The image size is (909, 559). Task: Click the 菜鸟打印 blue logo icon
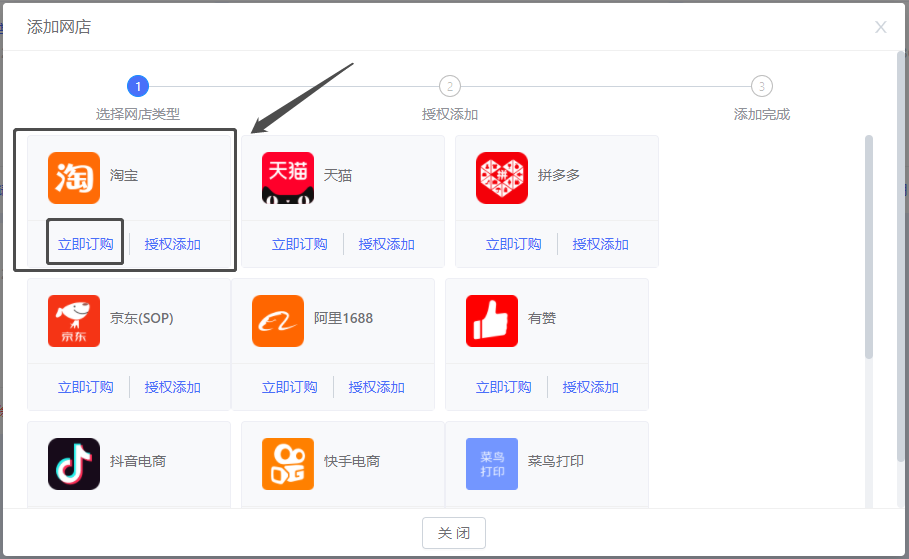tap(492, 464)
